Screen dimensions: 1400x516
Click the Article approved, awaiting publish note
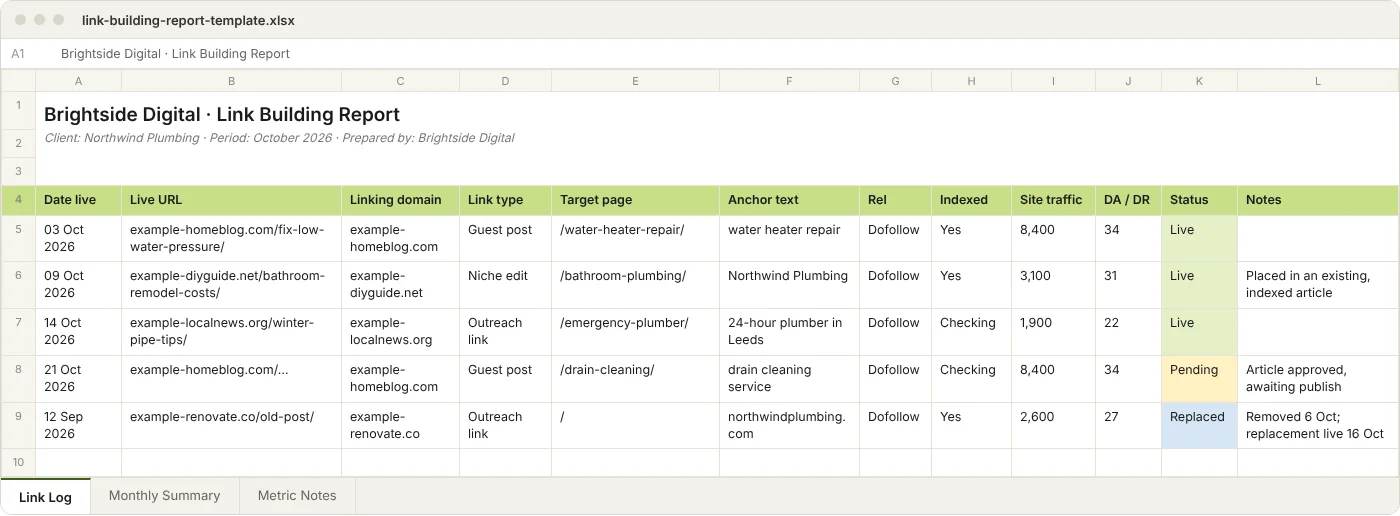tap(1318, 379)
